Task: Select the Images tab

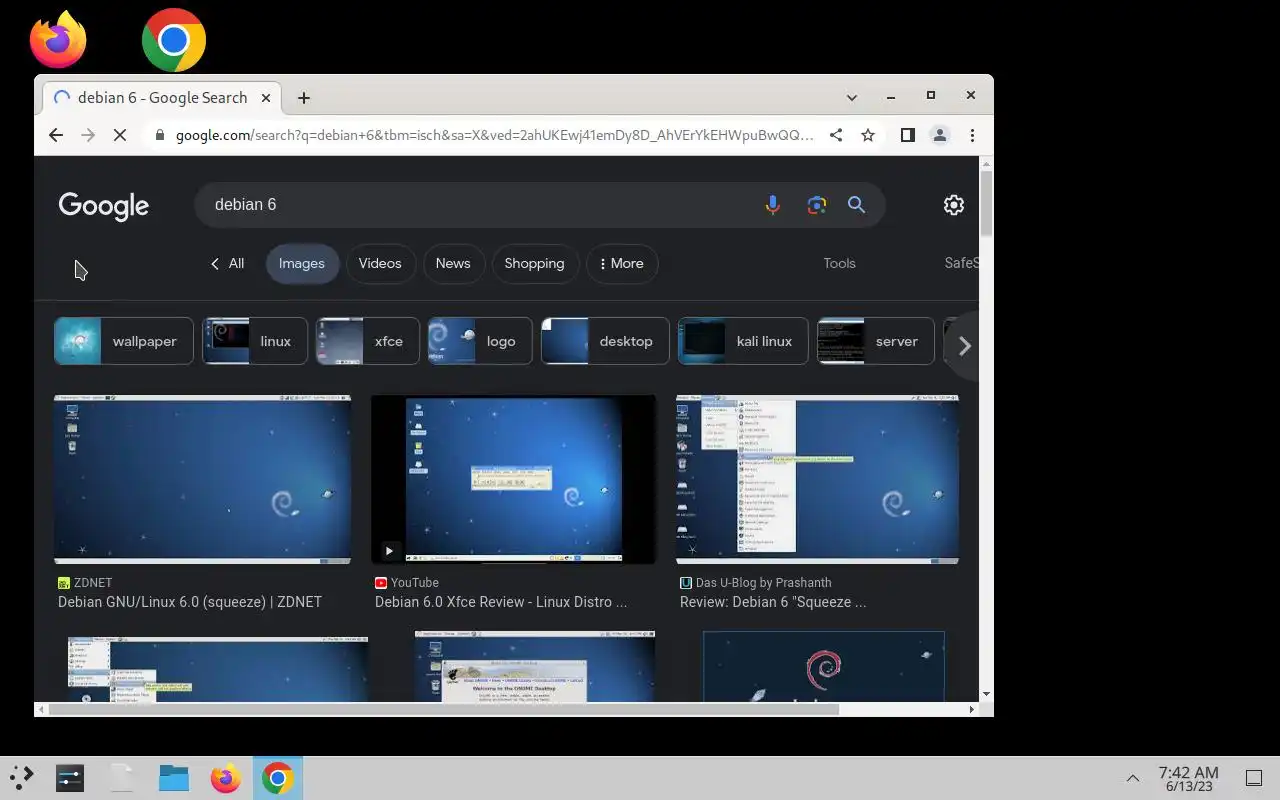Action: [x=302, y=264]
